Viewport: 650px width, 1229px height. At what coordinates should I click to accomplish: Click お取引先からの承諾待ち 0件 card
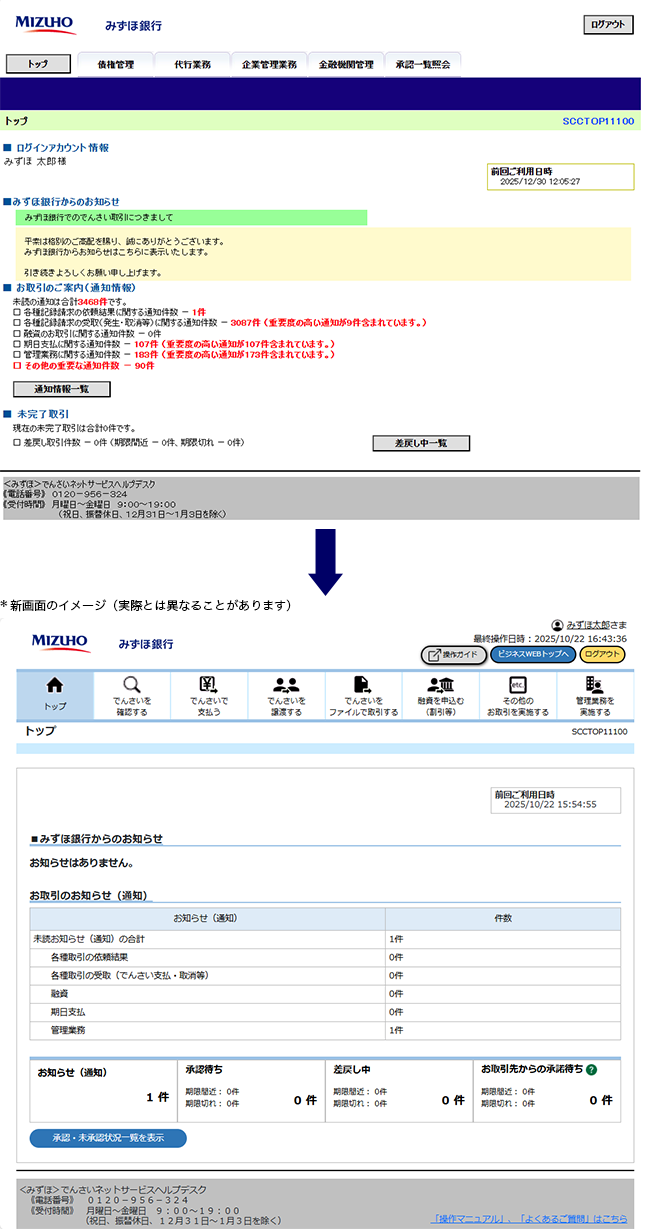547,1090
